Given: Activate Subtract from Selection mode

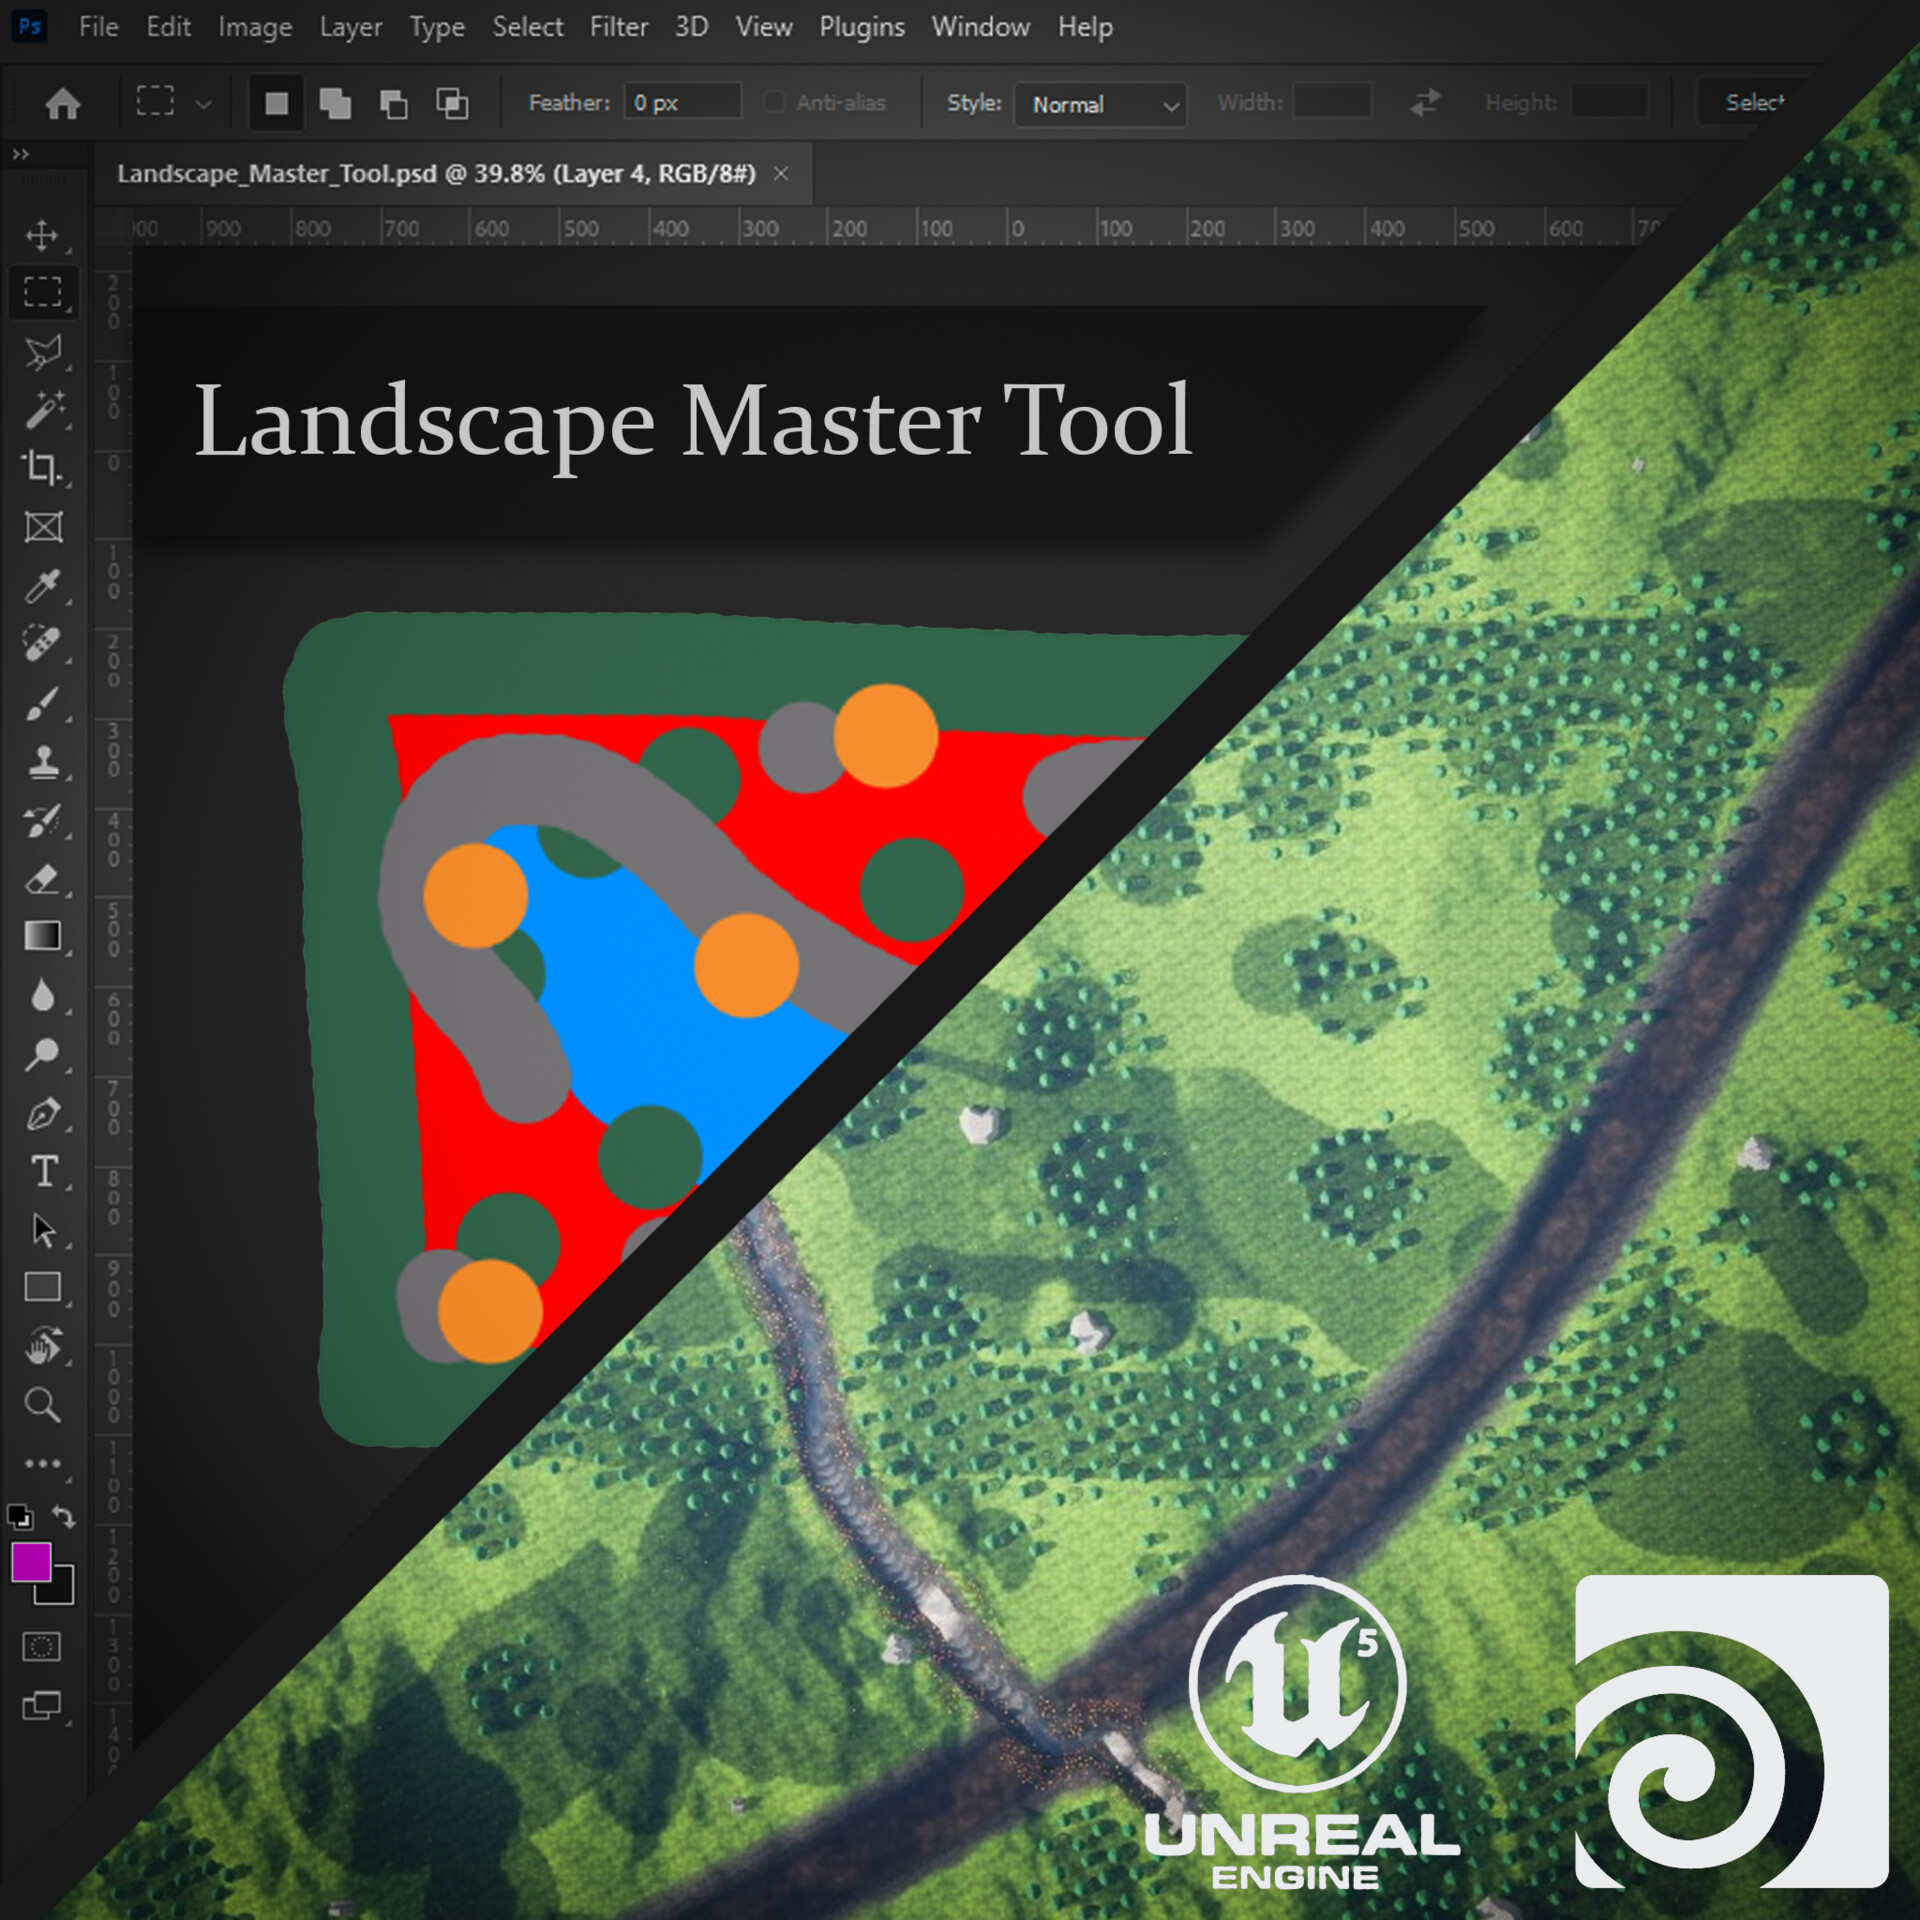Looking at the screenshot, I should point(395,103).
